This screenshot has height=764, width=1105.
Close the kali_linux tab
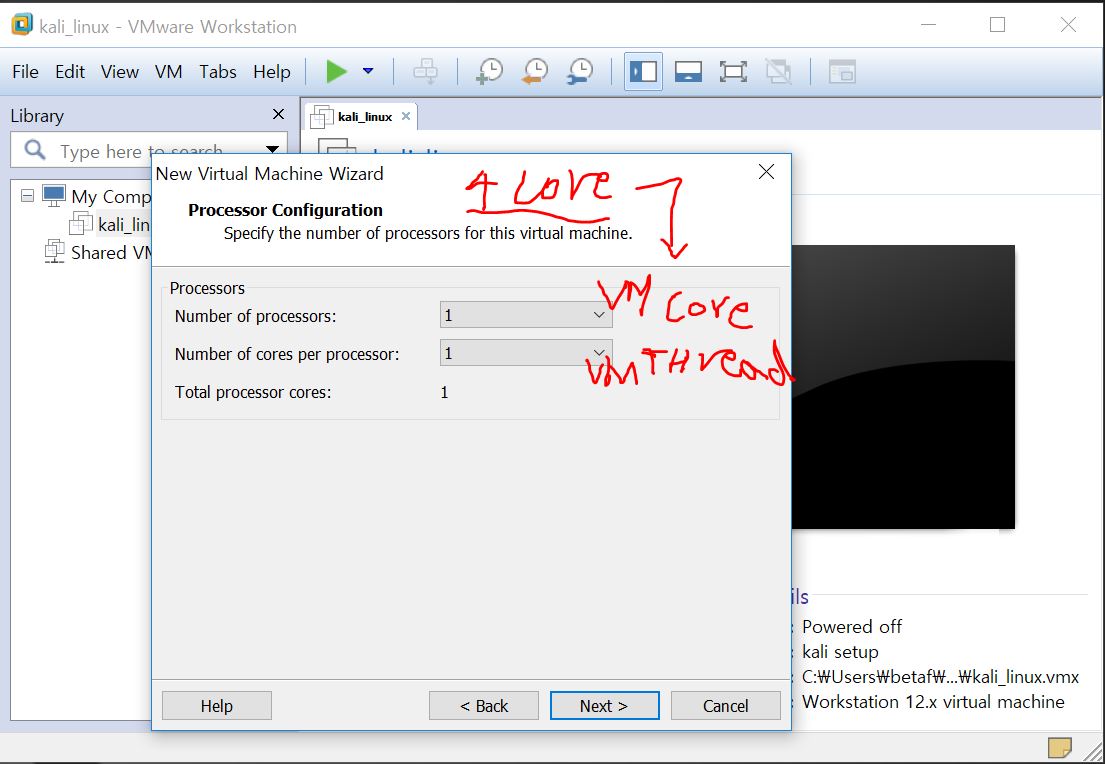pos(406,116)
